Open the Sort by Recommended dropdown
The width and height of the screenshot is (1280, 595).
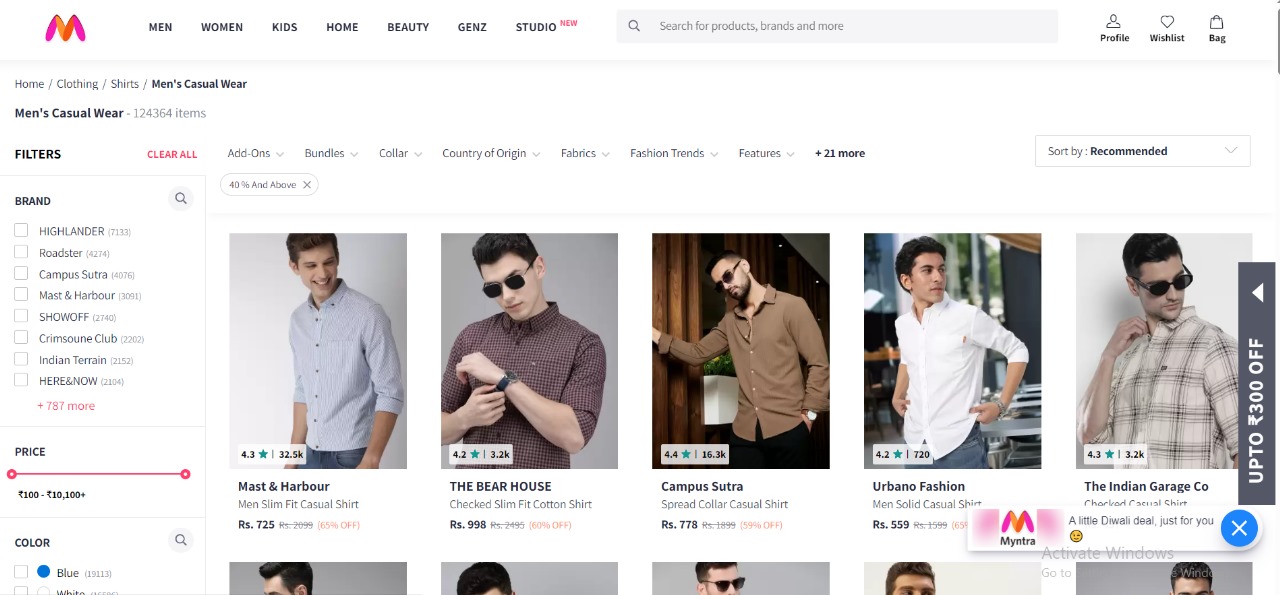[x=1142, y=151]
